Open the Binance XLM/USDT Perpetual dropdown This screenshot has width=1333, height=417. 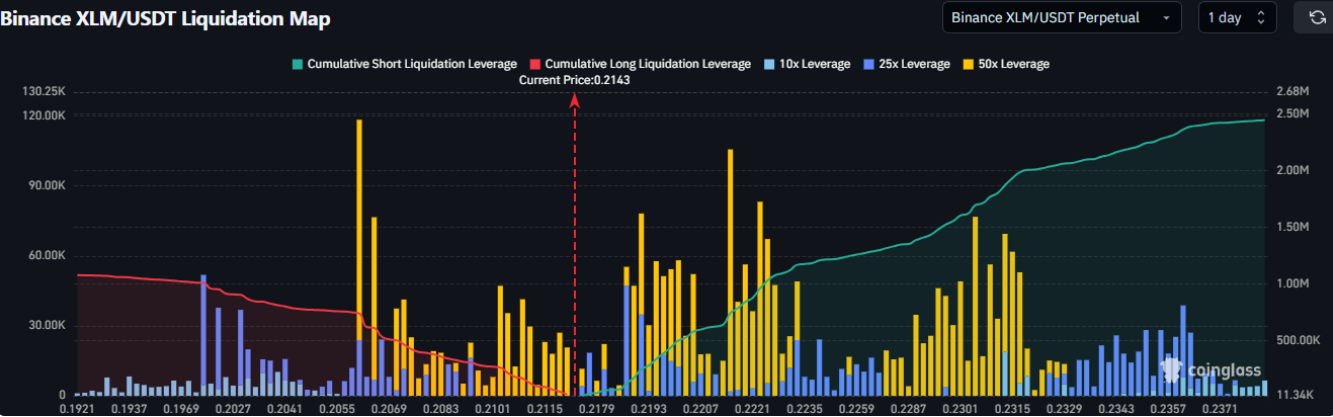[x=1061, y=18]
